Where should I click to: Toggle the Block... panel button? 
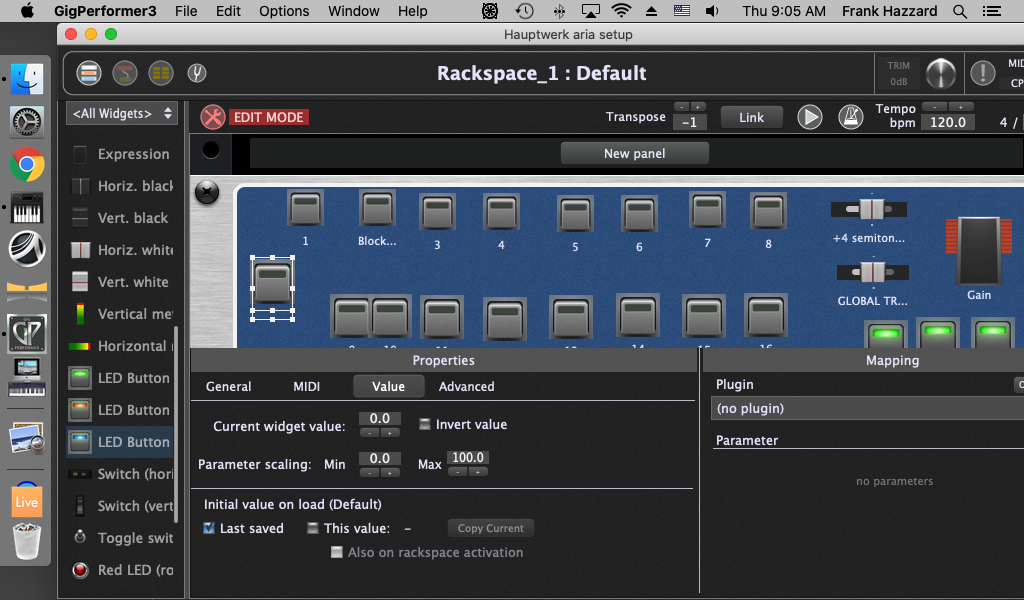[377, 208]
